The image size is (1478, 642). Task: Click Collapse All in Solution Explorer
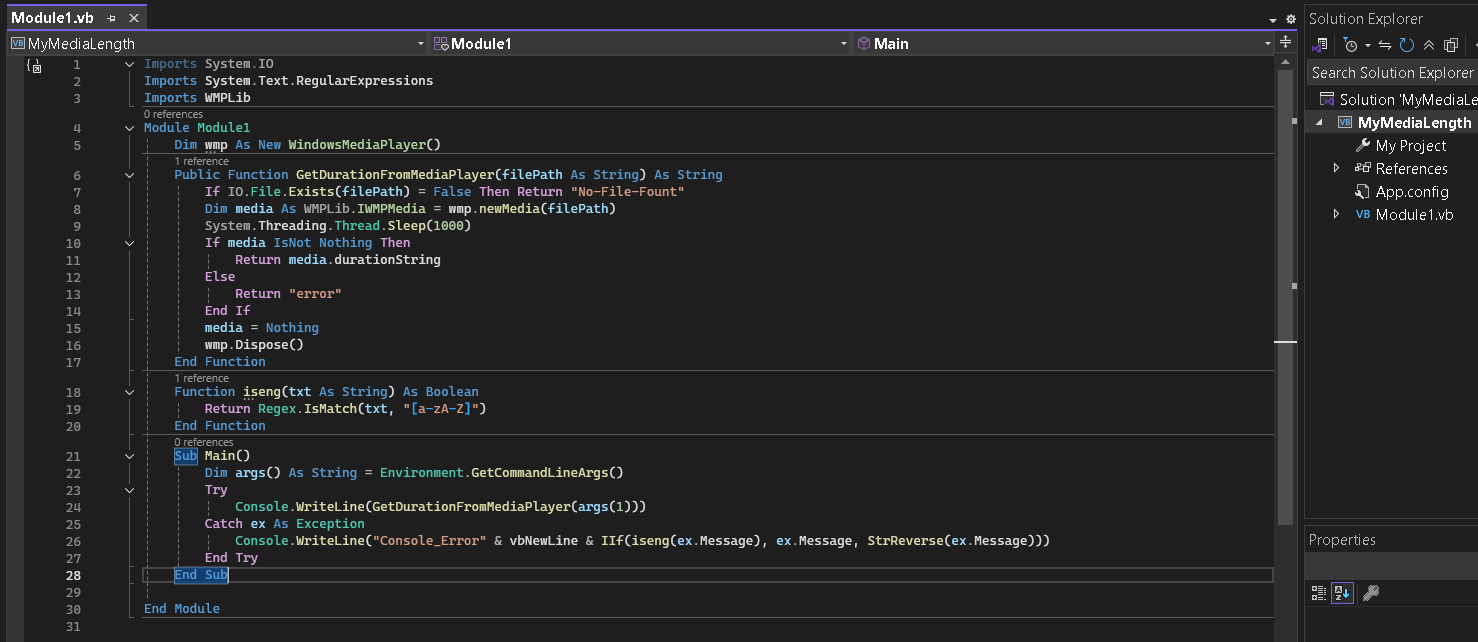point(1429,45)
